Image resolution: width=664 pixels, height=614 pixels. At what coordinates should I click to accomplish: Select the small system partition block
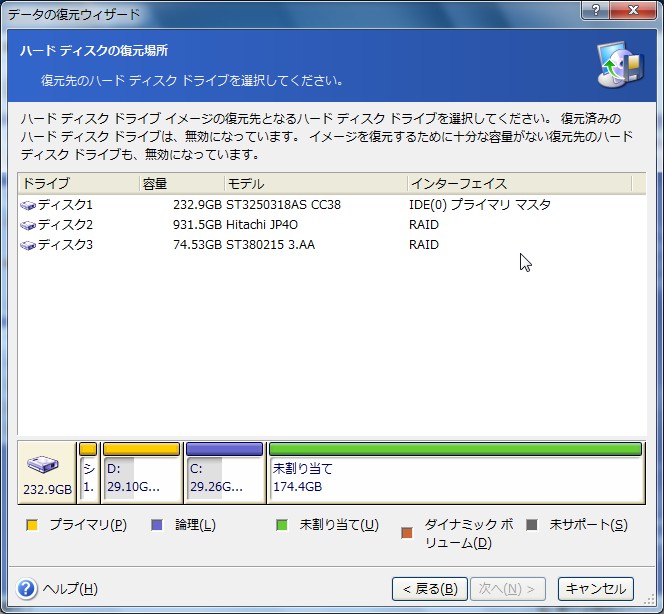coord(88,473)
